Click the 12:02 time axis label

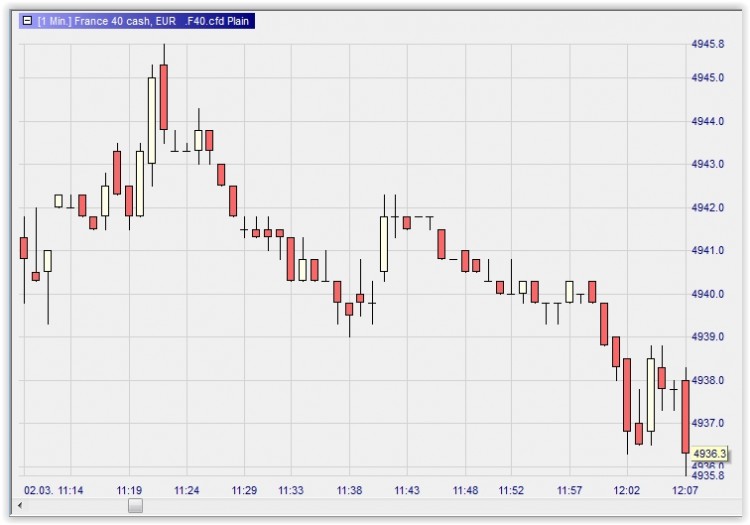627,490
